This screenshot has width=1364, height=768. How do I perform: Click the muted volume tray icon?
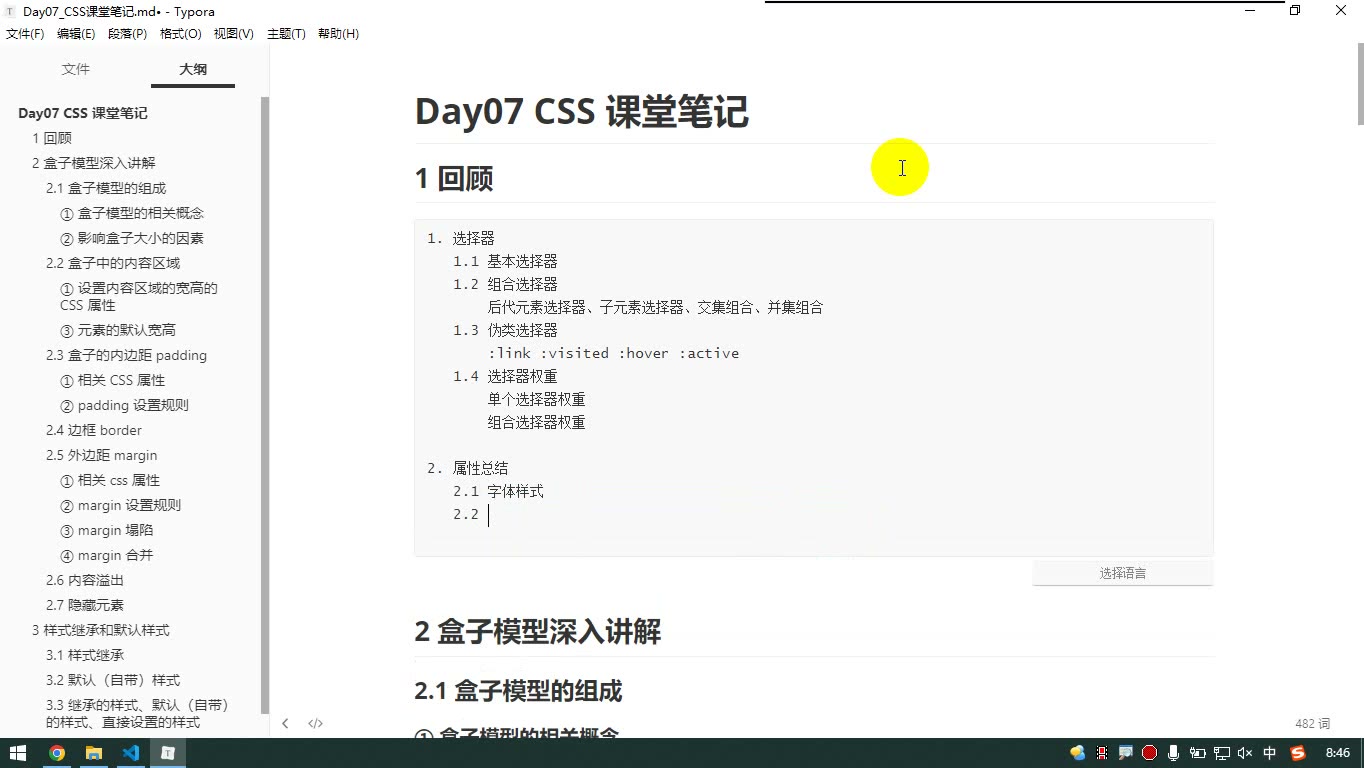pyautogui.click(x=1245, y=753)
